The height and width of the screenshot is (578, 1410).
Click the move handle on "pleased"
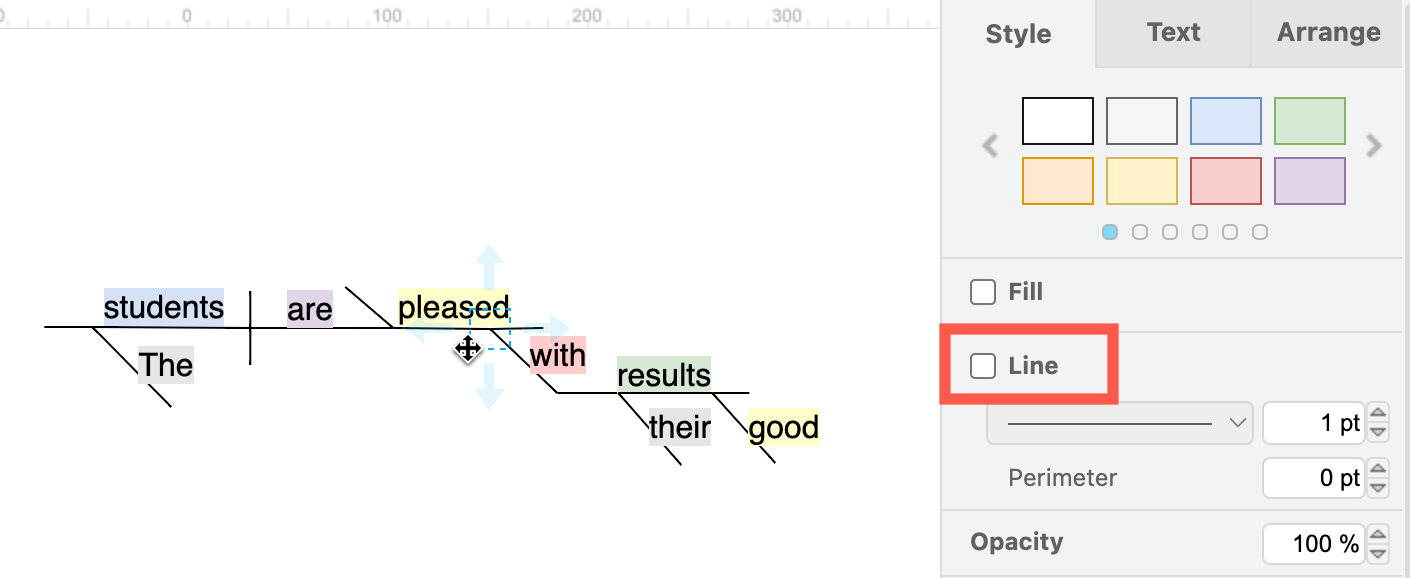[466, 349]
